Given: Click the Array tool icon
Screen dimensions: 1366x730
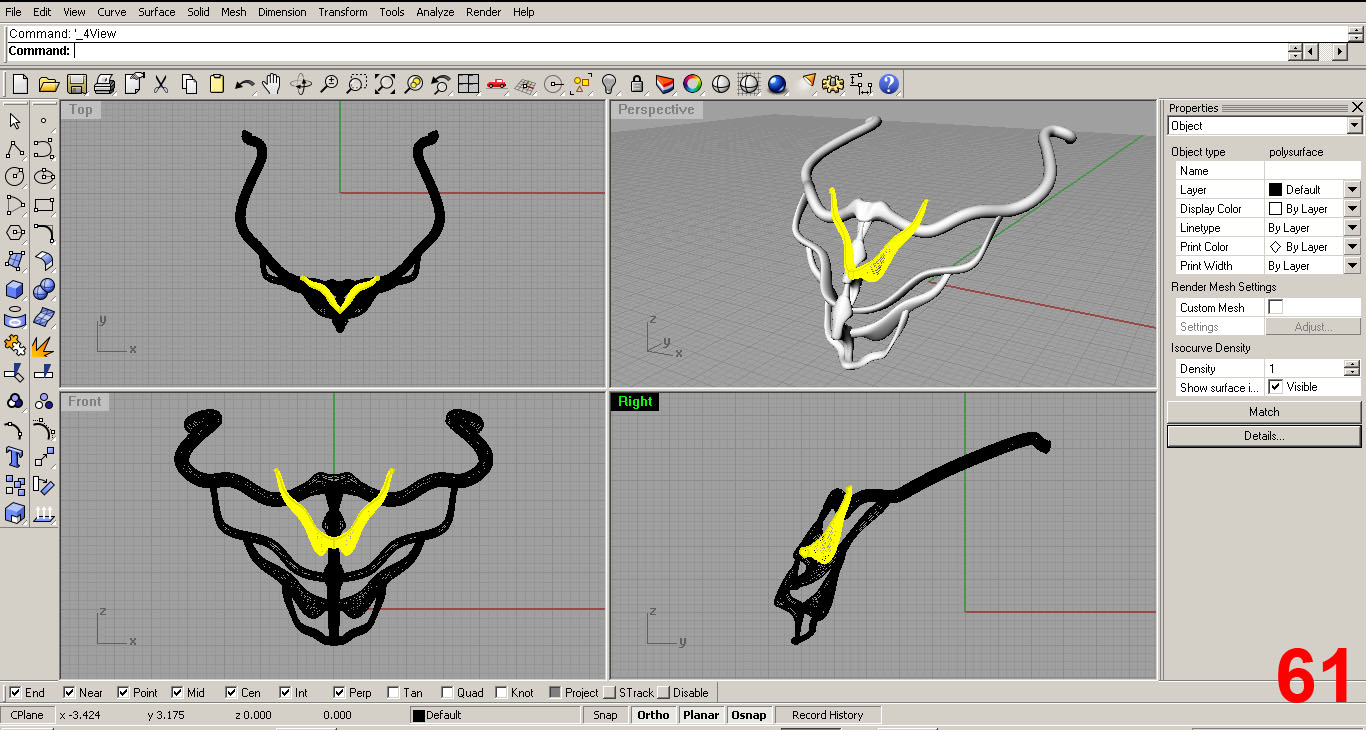Looking at the screenshot, I should tap(15, 485).
